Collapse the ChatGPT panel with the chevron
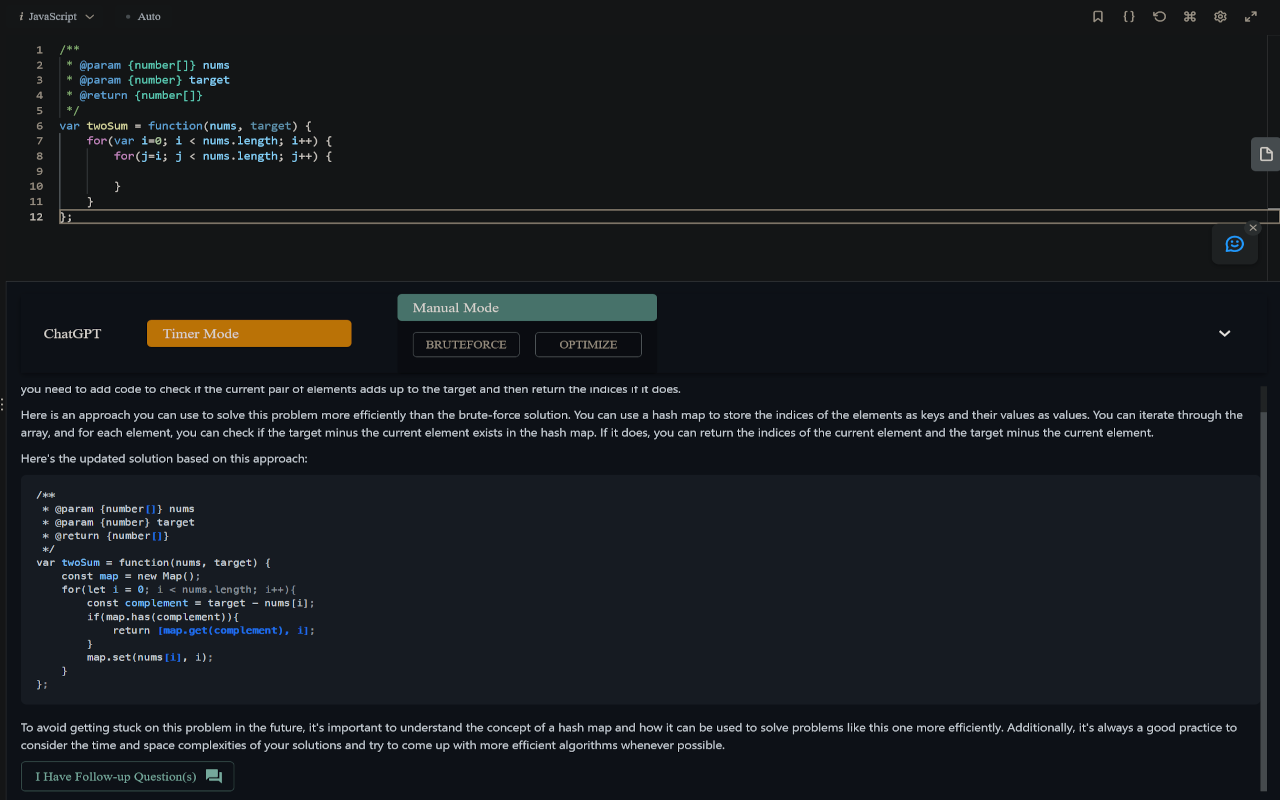Screen dimensions: 1280x800 [x=1224, y=333]
